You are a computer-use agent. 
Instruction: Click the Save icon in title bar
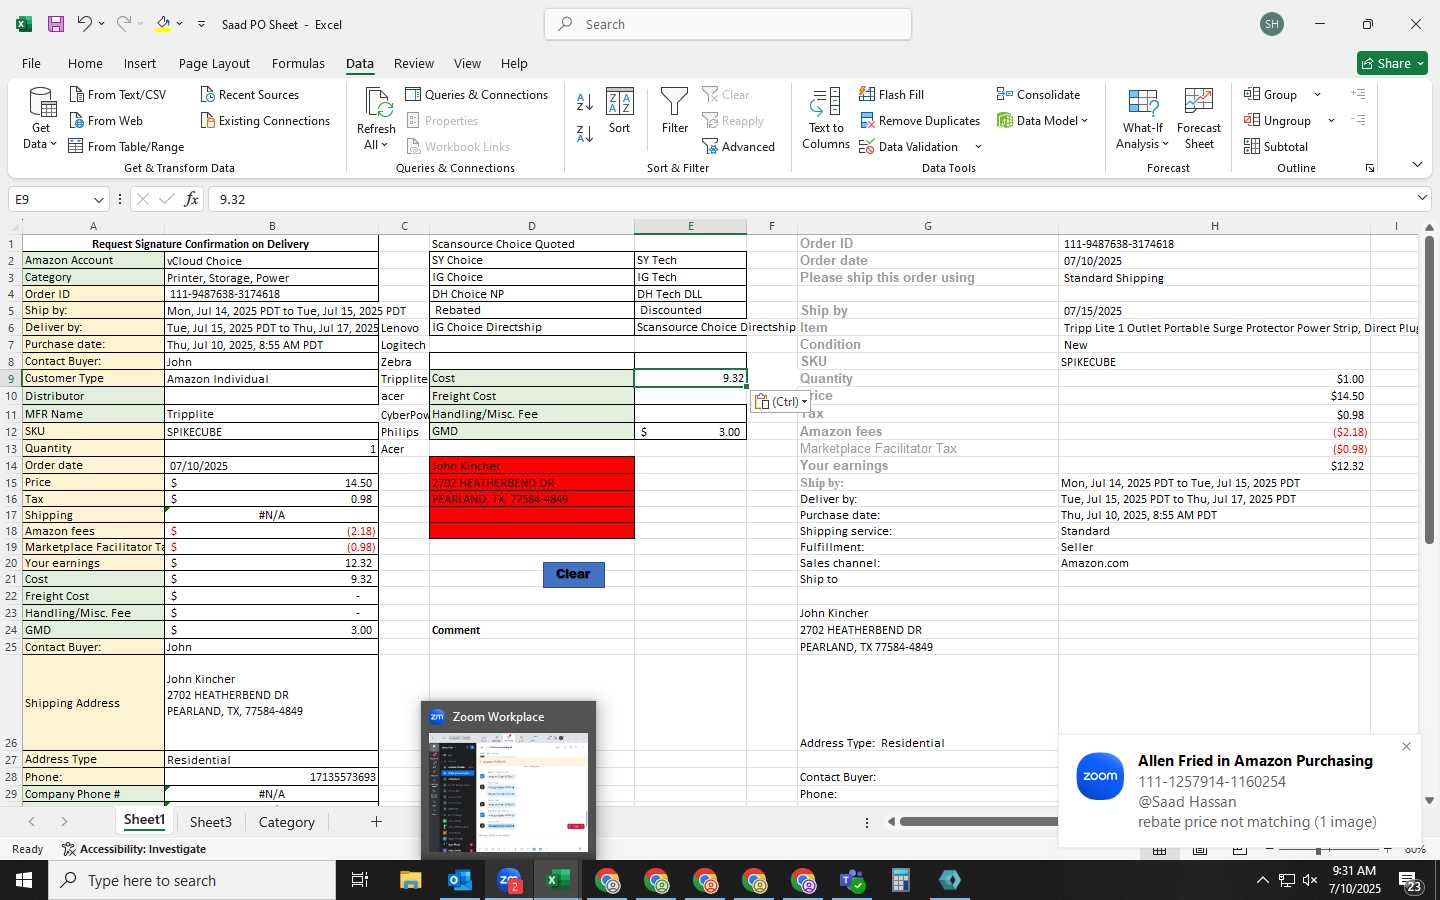coord(56,24)
